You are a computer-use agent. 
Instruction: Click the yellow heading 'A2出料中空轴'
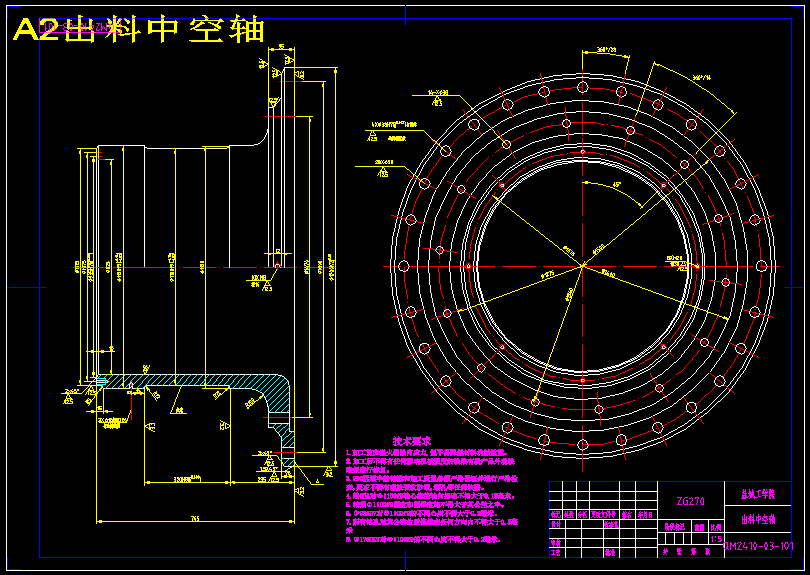[138, 30]
